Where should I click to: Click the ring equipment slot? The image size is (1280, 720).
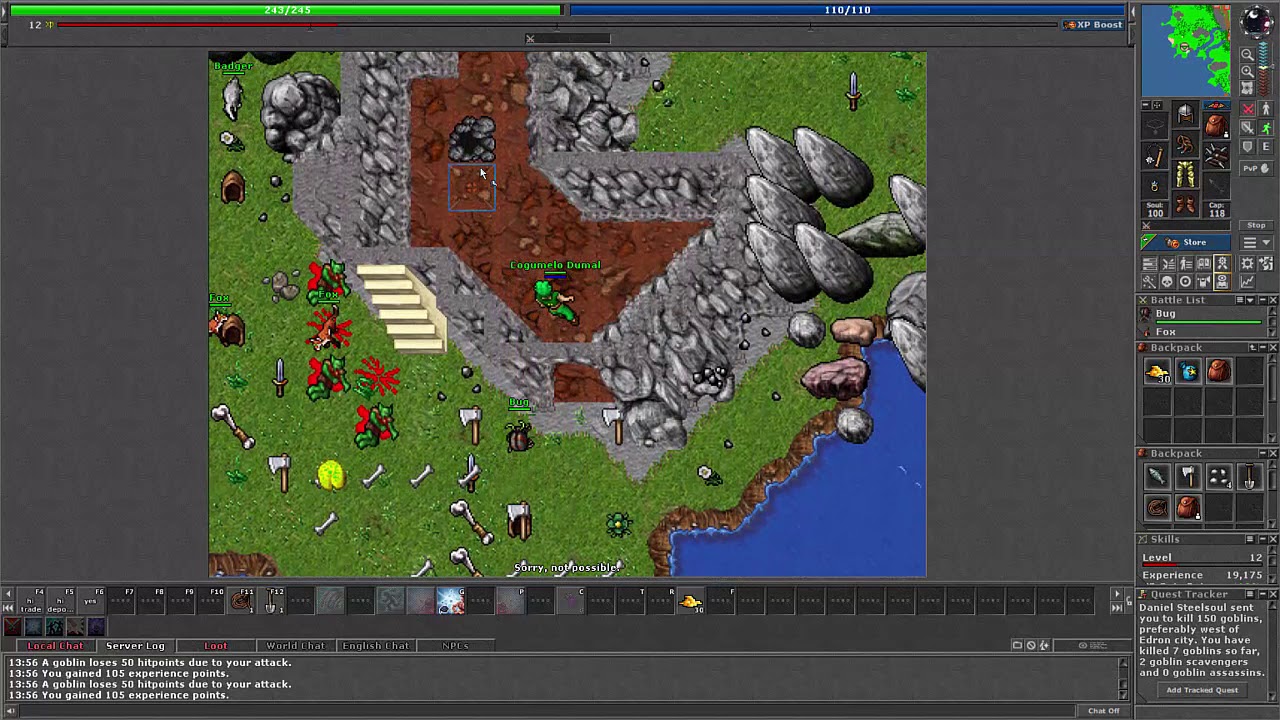tap(1155, 185)
